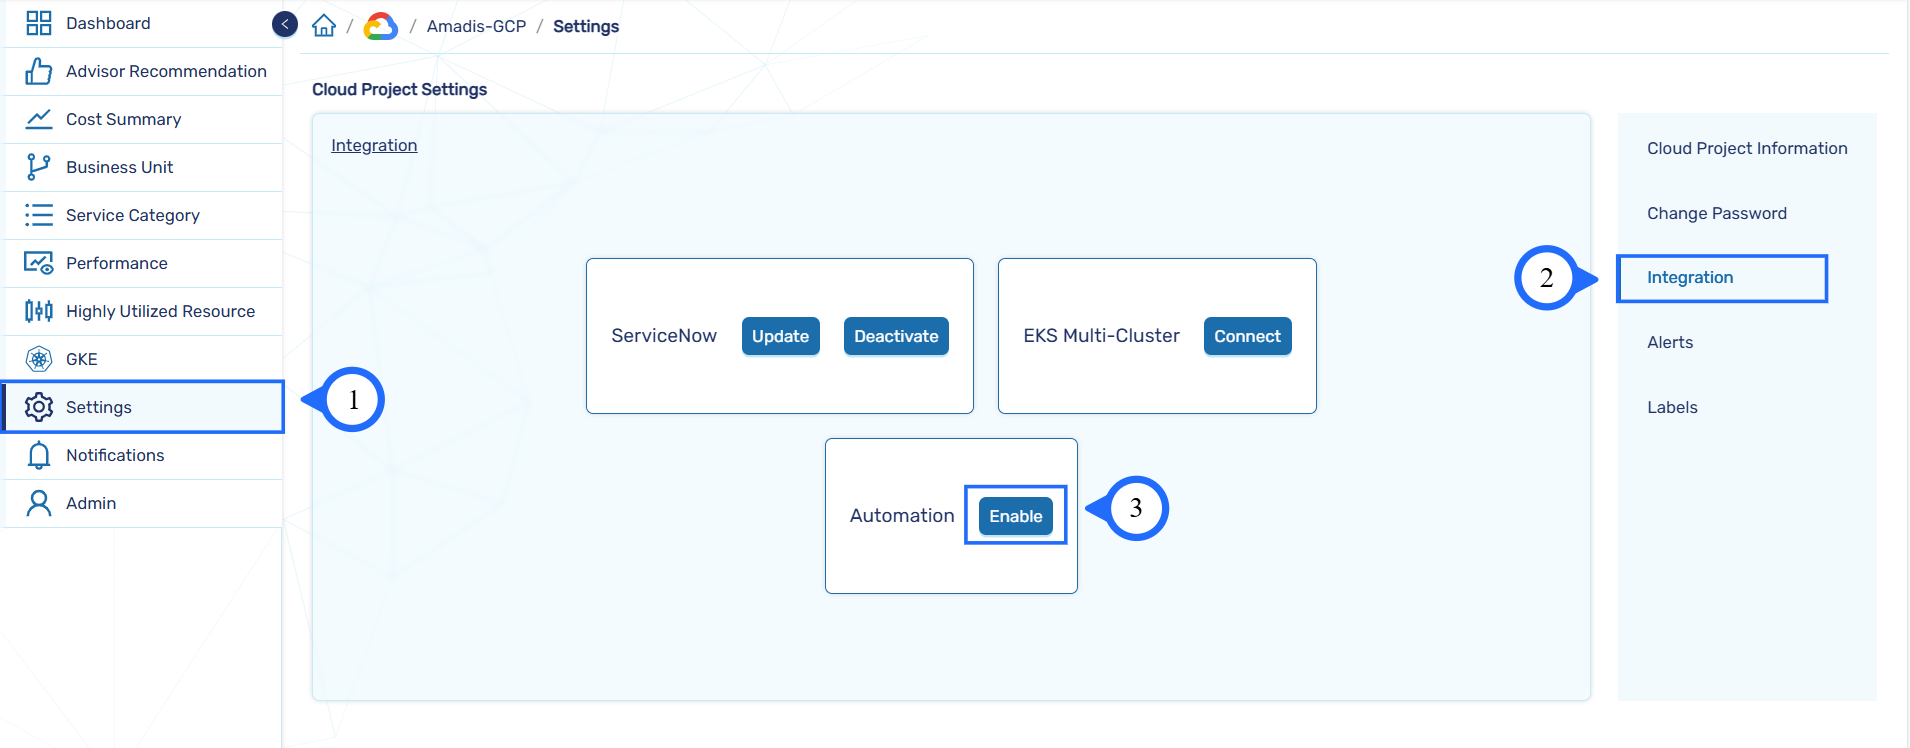Click the Cost Summary chart icon
1910x748 pixels.
pyautogui.click(x=38, y=119)
